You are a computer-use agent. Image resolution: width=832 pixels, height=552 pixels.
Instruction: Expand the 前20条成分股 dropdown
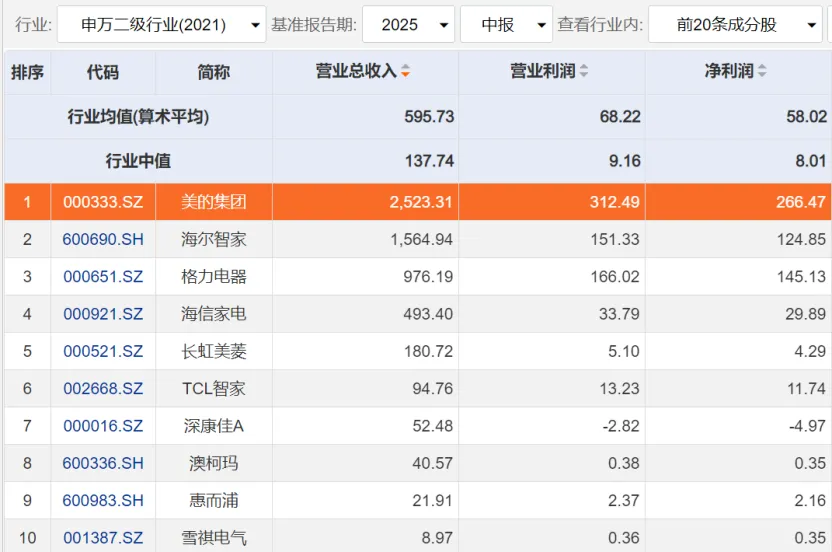(735, 24)
